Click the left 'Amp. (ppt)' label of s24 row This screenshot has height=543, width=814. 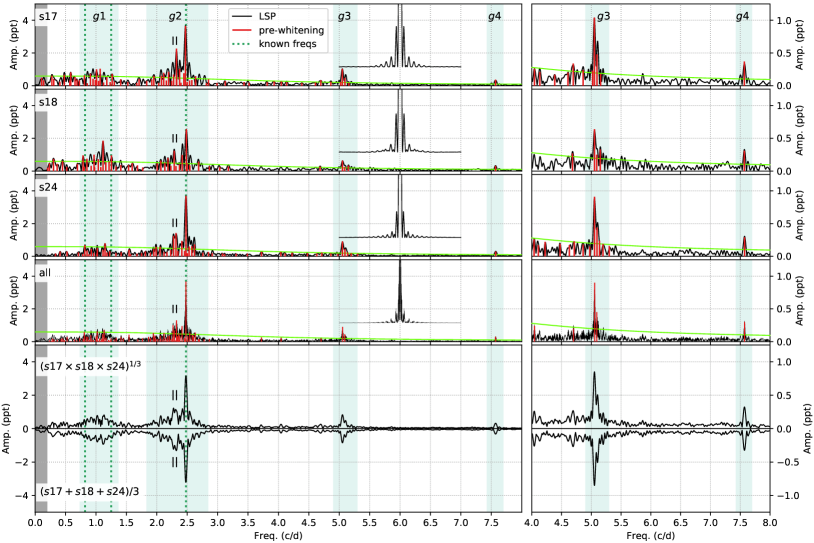(12, 215)
